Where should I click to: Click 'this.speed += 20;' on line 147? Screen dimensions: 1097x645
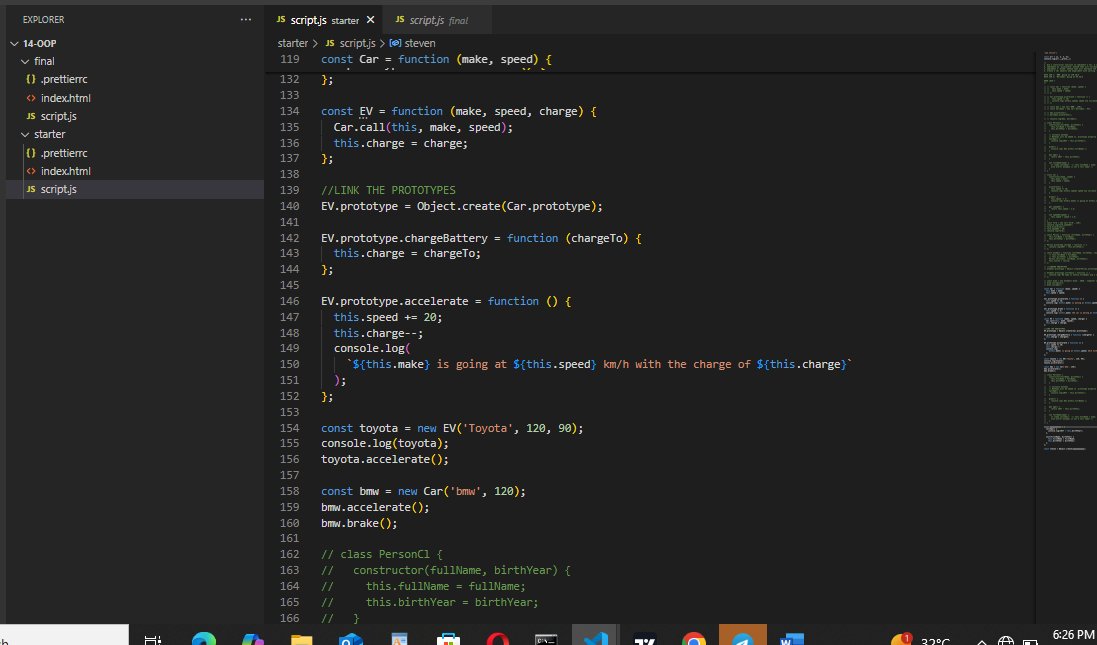(388, 317)
